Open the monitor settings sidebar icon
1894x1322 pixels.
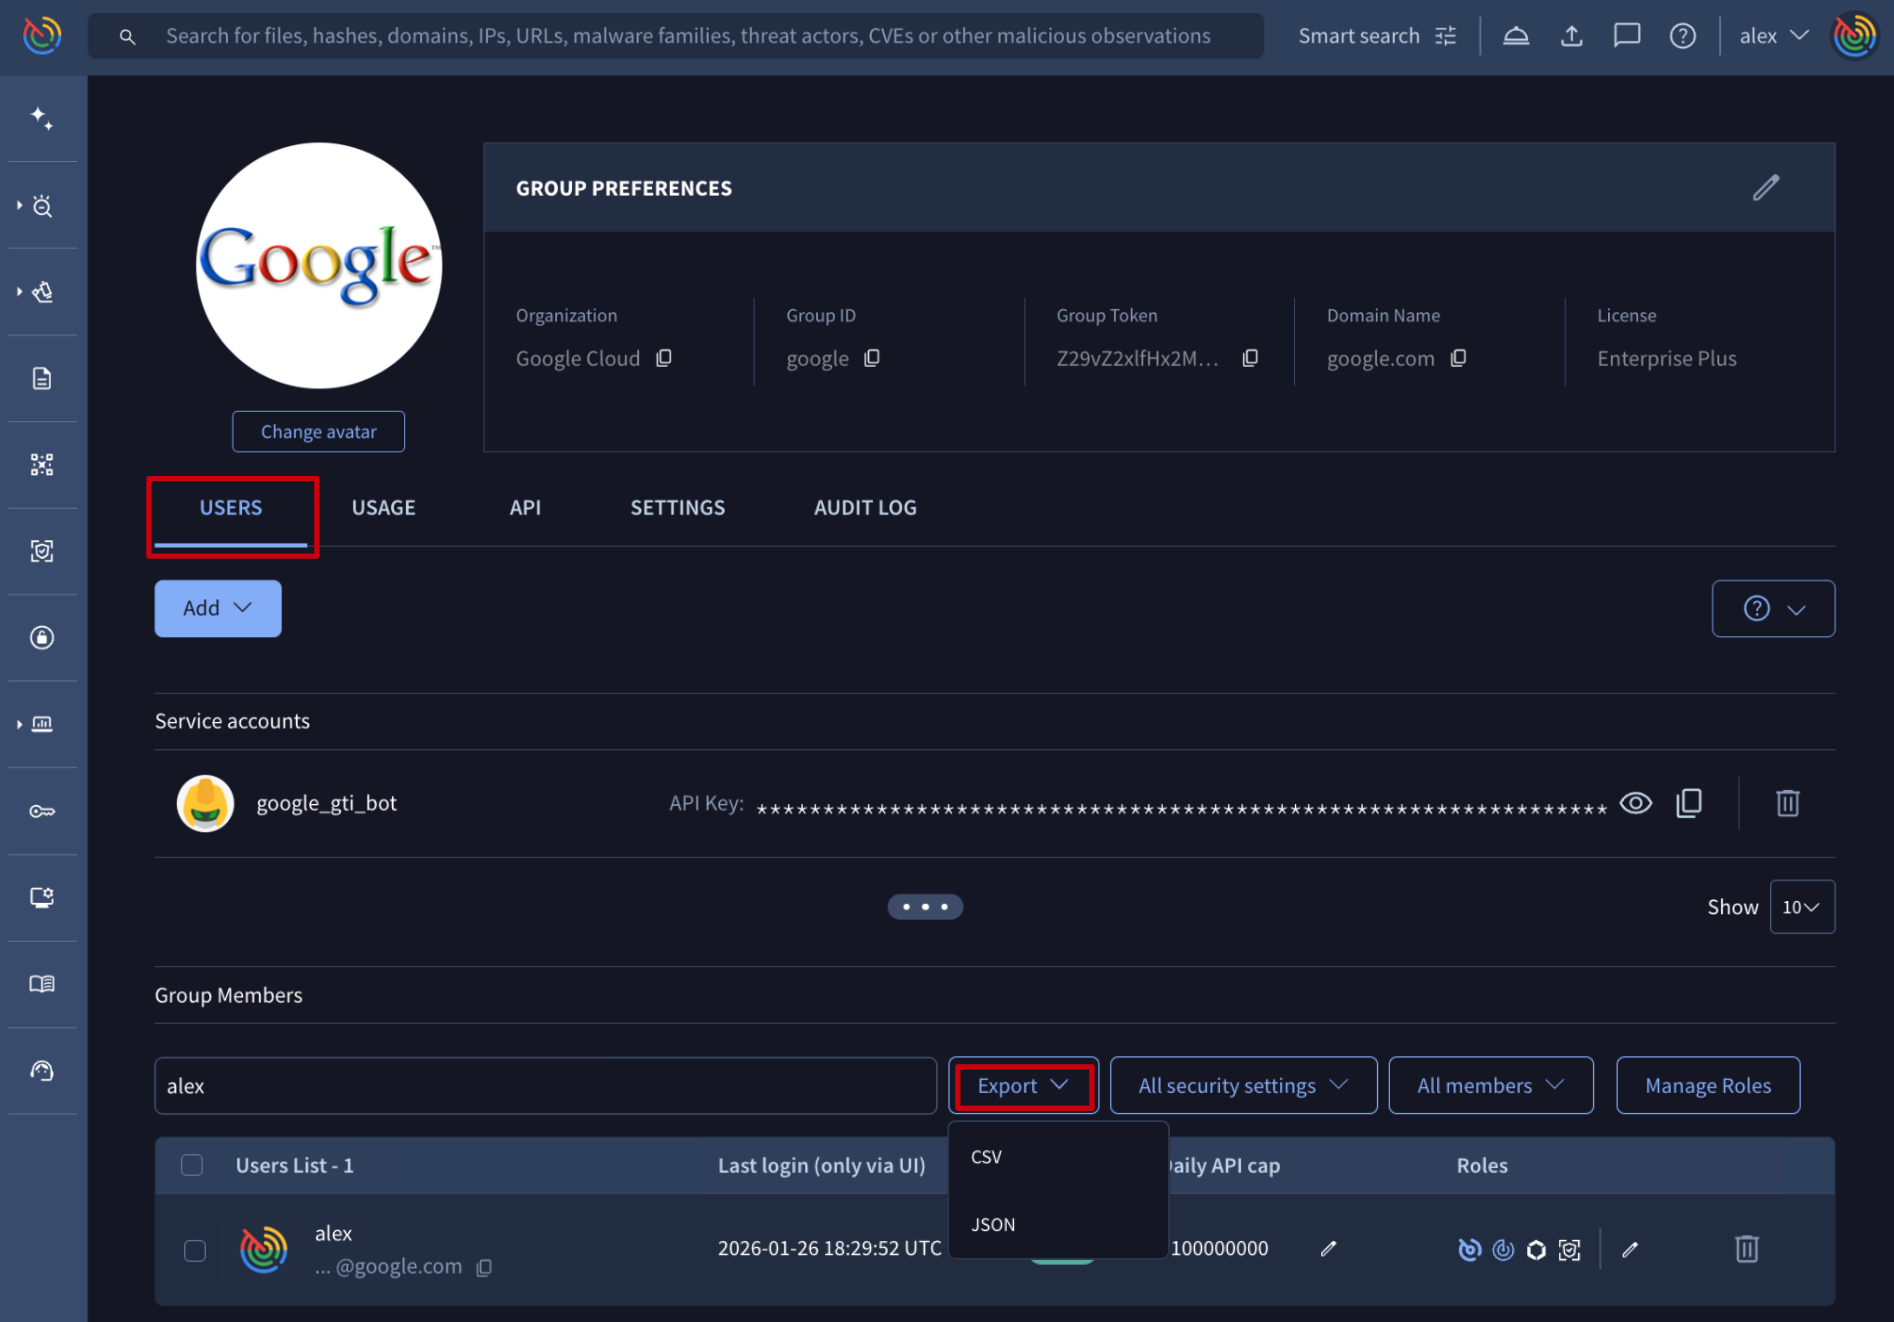click(42, 897)
